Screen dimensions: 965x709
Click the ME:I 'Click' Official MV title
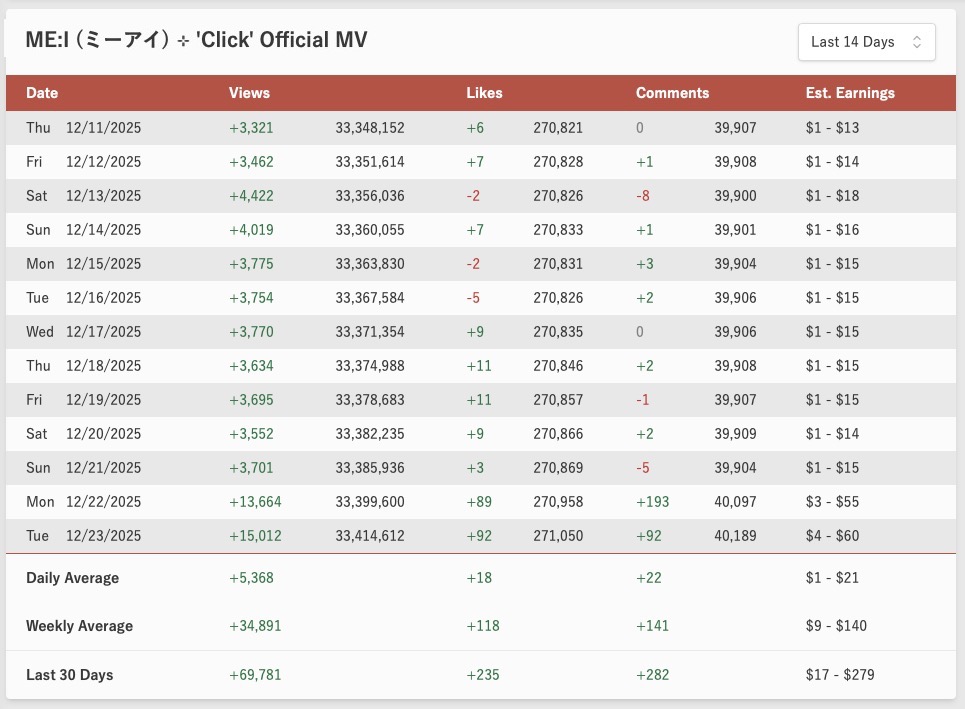pyautogui.click(x=196, y=40)
